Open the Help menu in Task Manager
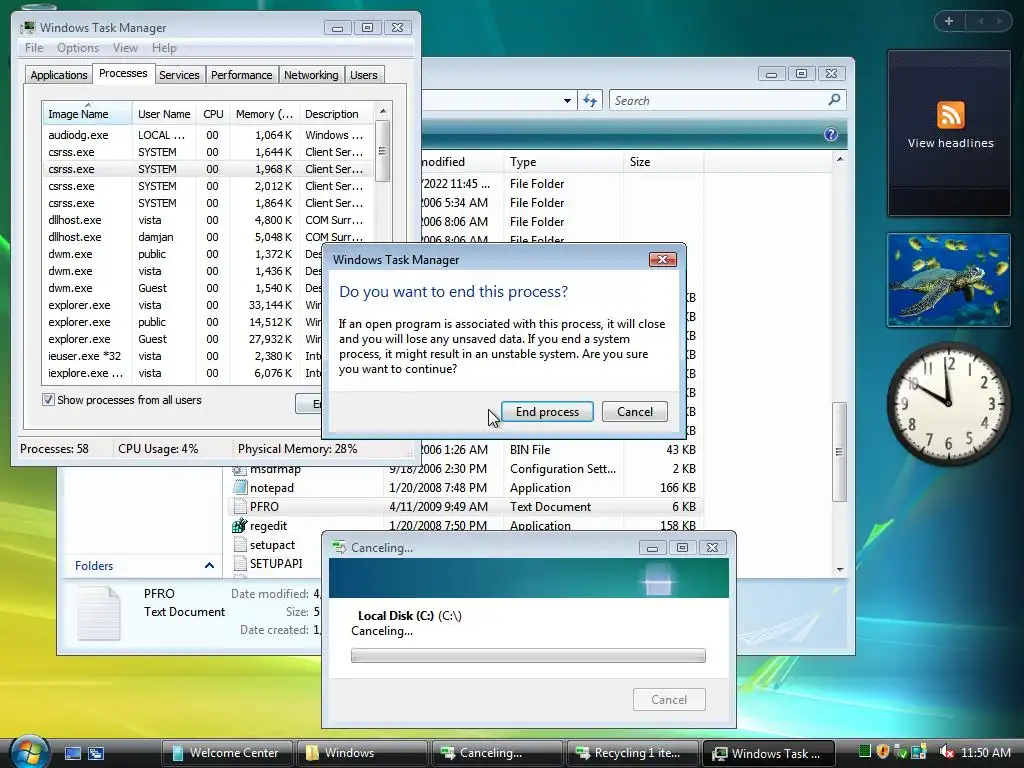The image size is (1024, 768). coord(164,48)
